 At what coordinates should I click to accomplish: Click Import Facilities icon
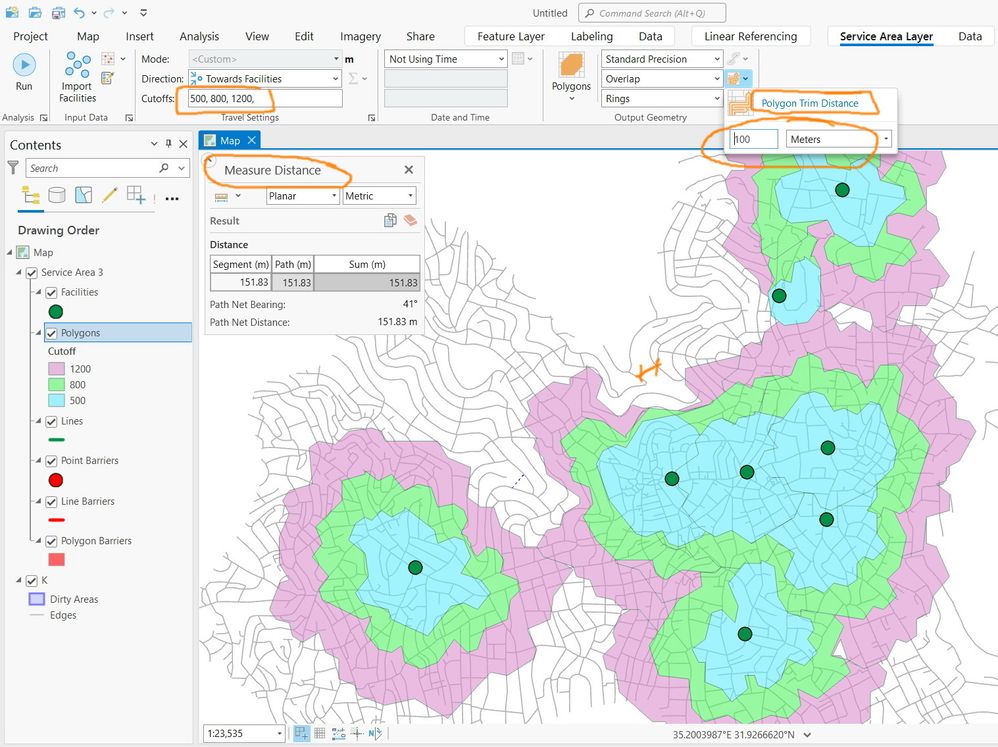click(77, 66)
